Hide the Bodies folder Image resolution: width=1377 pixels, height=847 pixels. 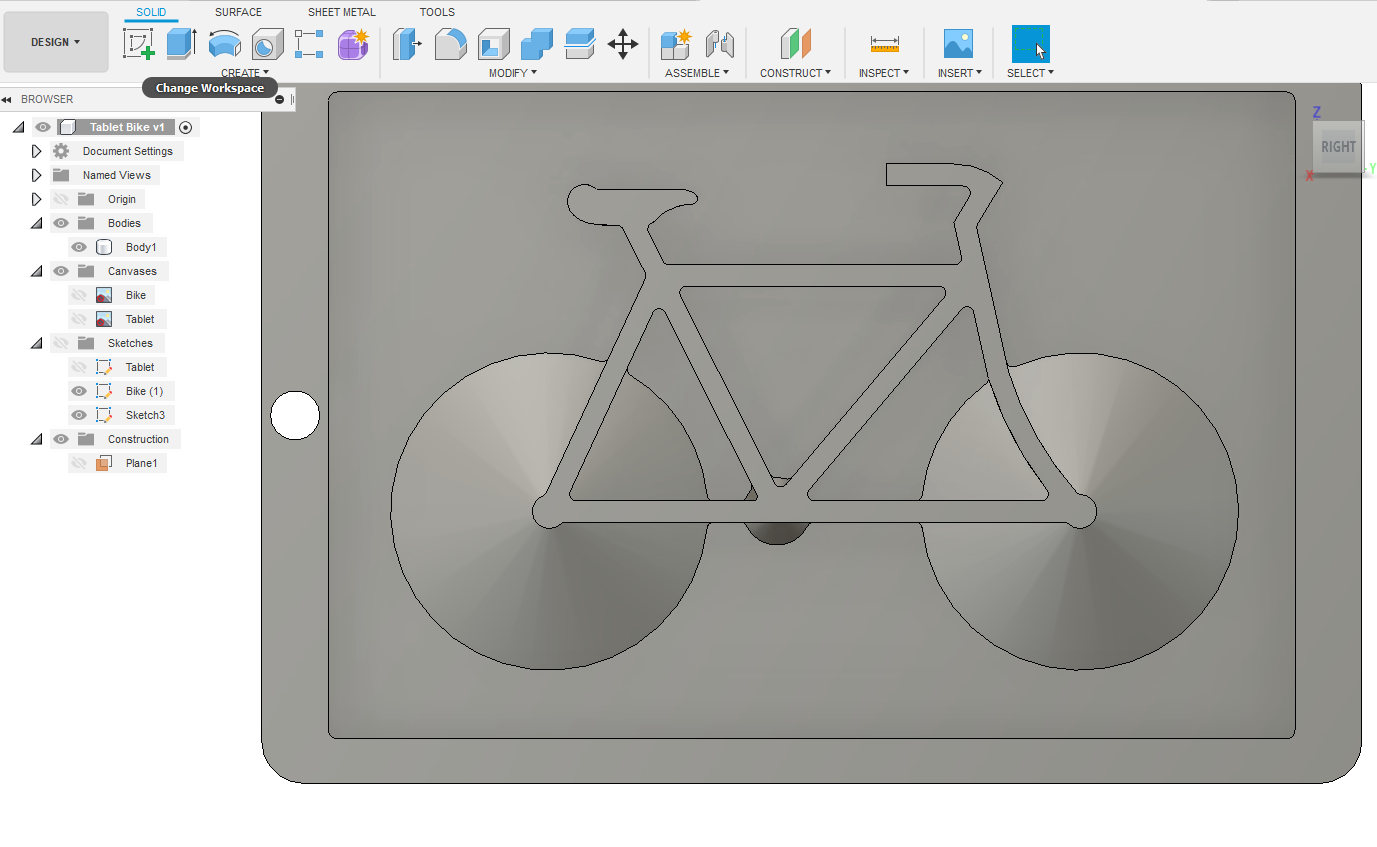click(61, 223)
